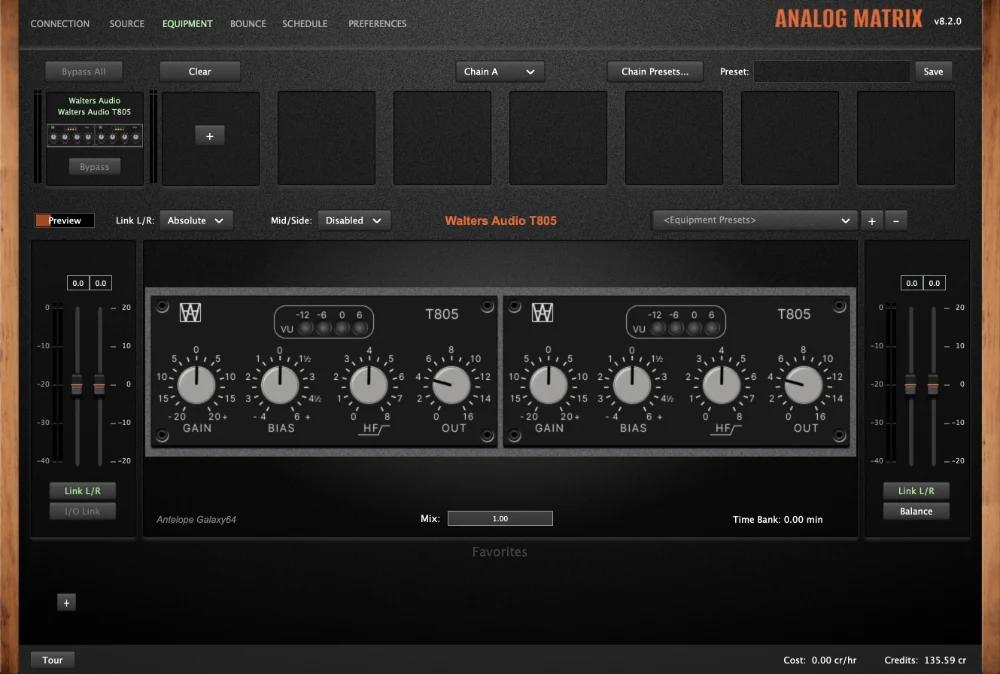
Task: Bypass the Walters Audio T805 slot
Action: coord(94,166)
